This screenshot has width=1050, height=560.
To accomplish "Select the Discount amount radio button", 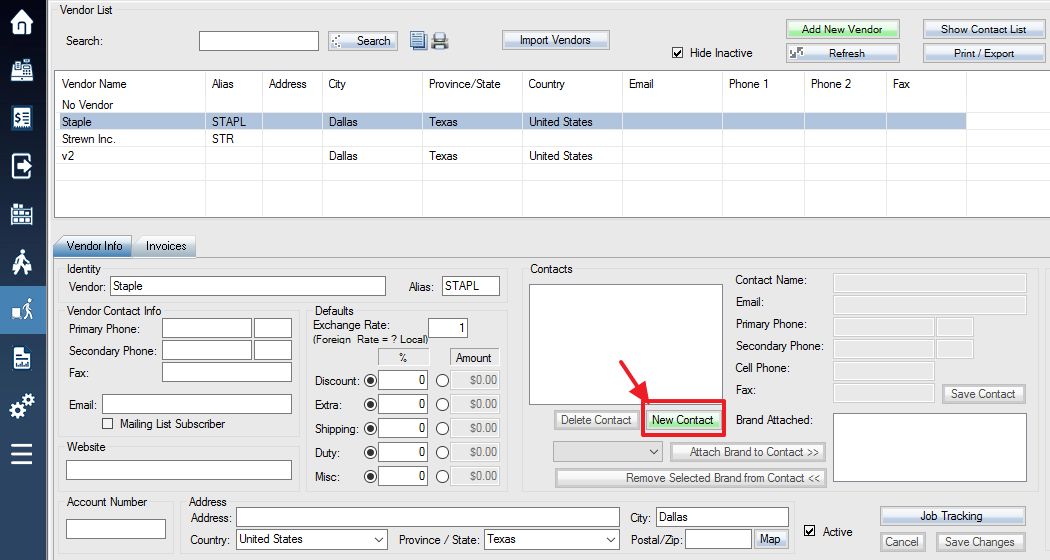I will 442,380.
